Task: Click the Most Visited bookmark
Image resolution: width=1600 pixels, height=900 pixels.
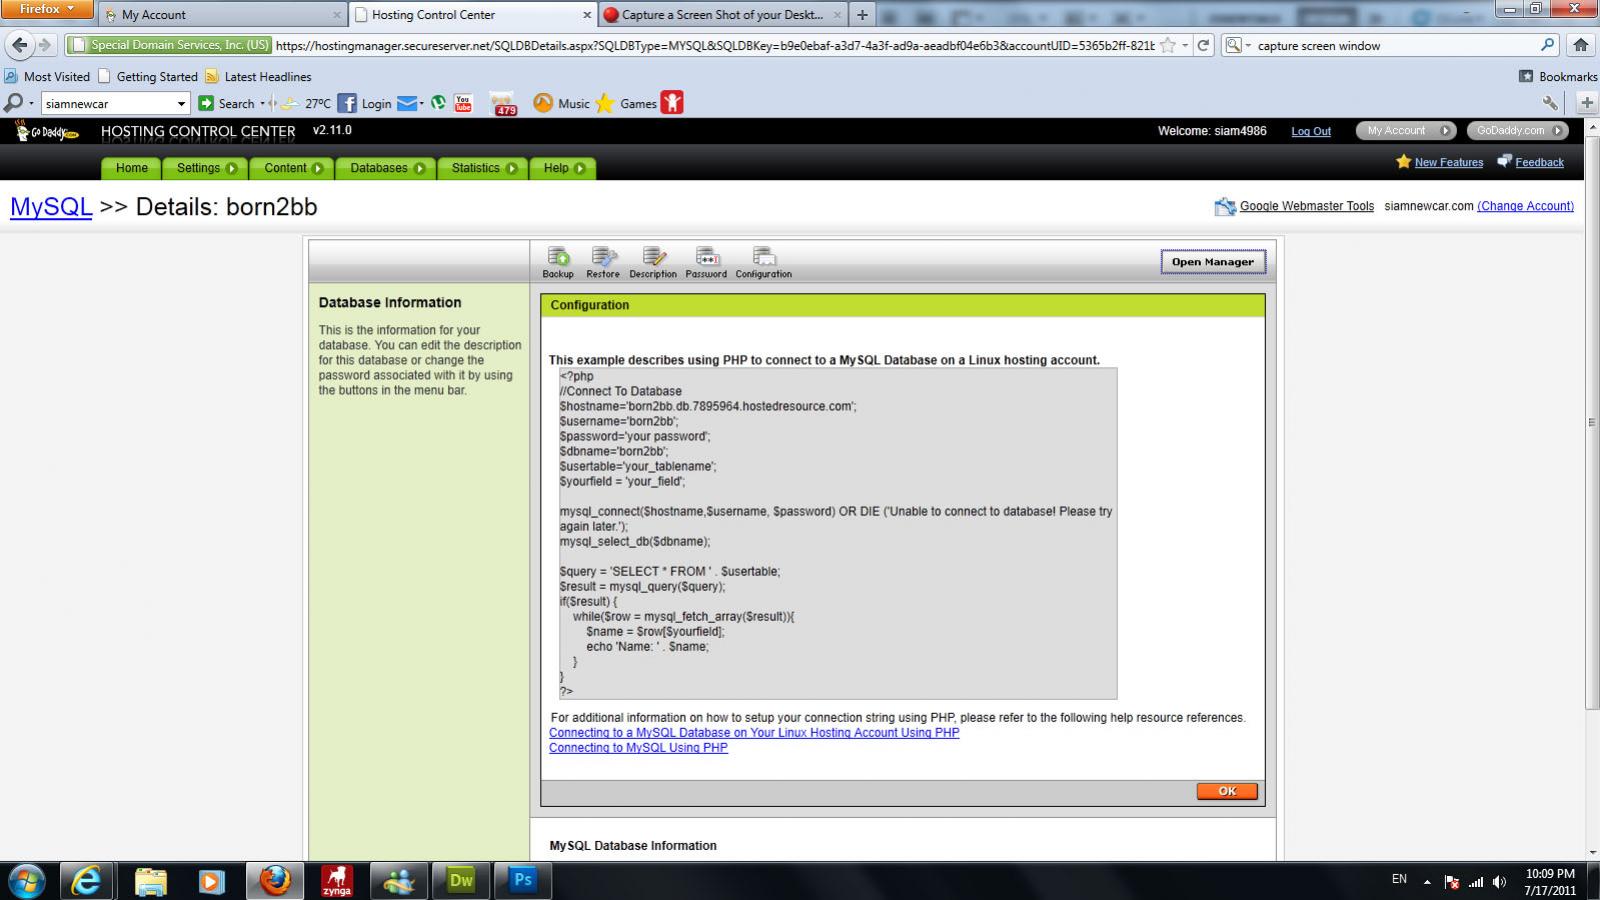Action: [47, 77]
